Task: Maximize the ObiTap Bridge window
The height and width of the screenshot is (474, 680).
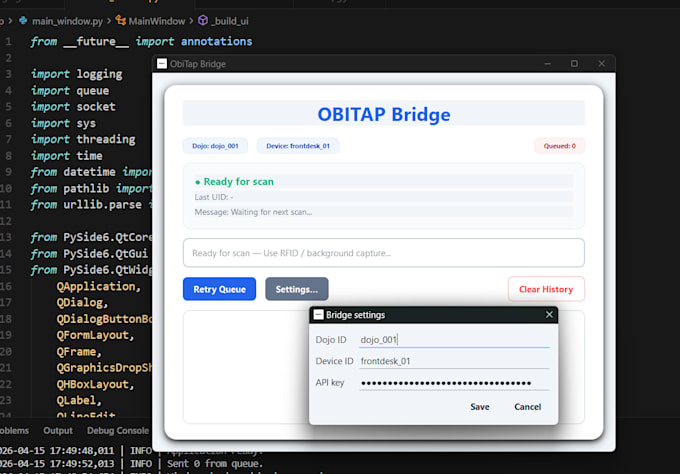Action: [574, 64]
